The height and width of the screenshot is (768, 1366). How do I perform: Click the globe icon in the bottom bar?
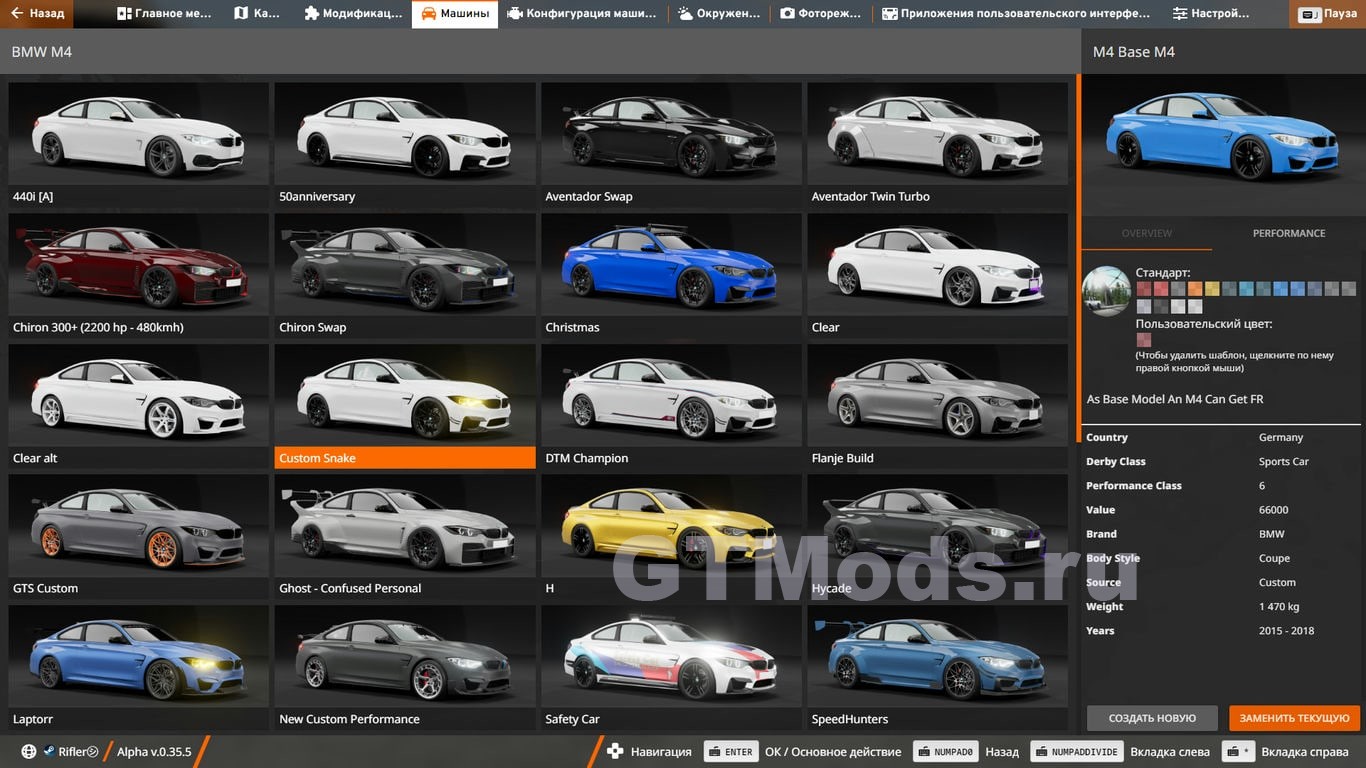coord(28,752)
